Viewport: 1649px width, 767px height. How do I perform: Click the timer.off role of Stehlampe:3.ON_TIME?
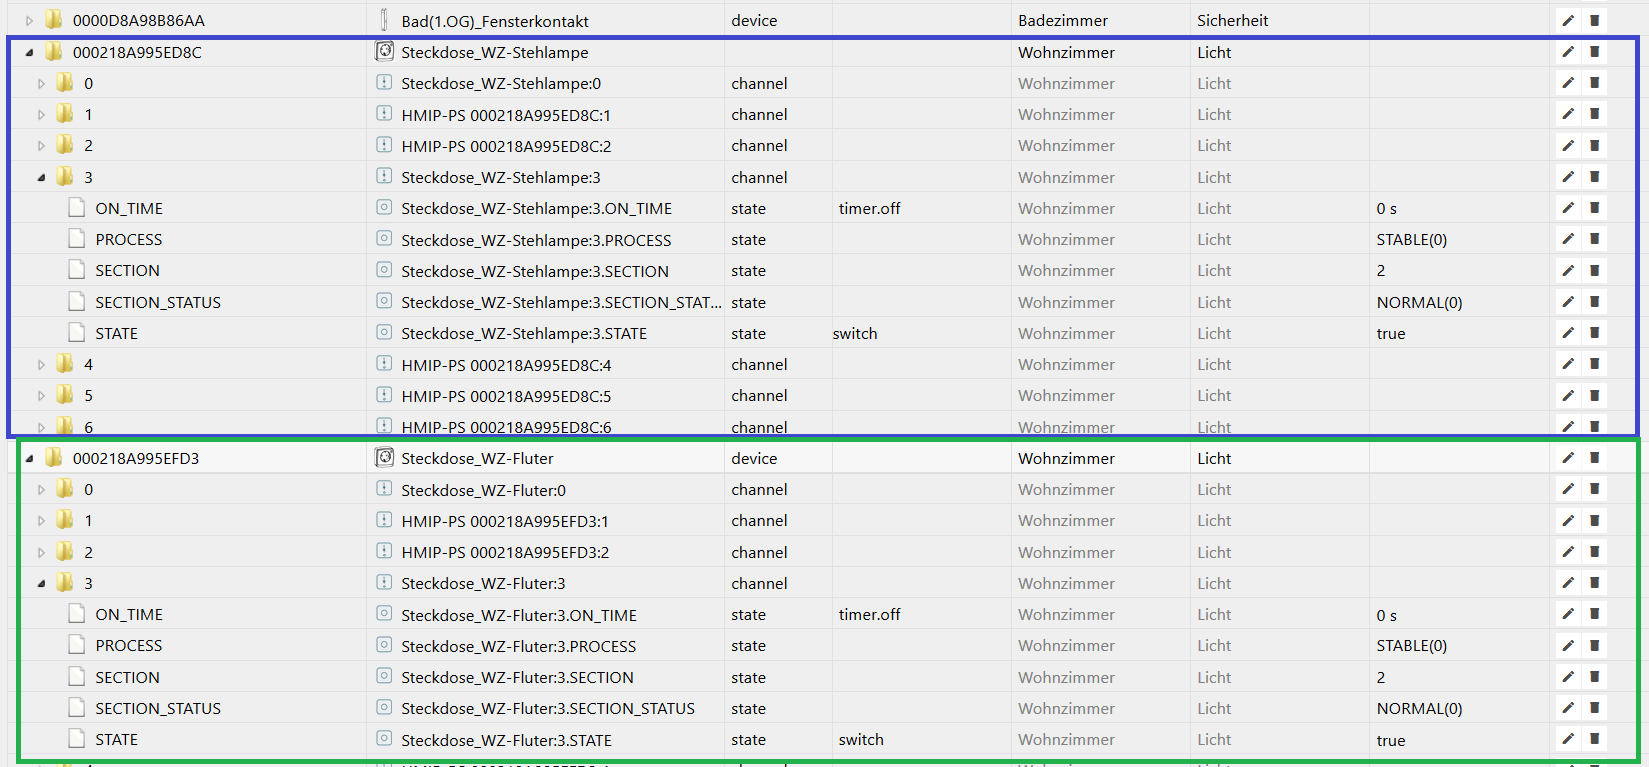(869, 208)
